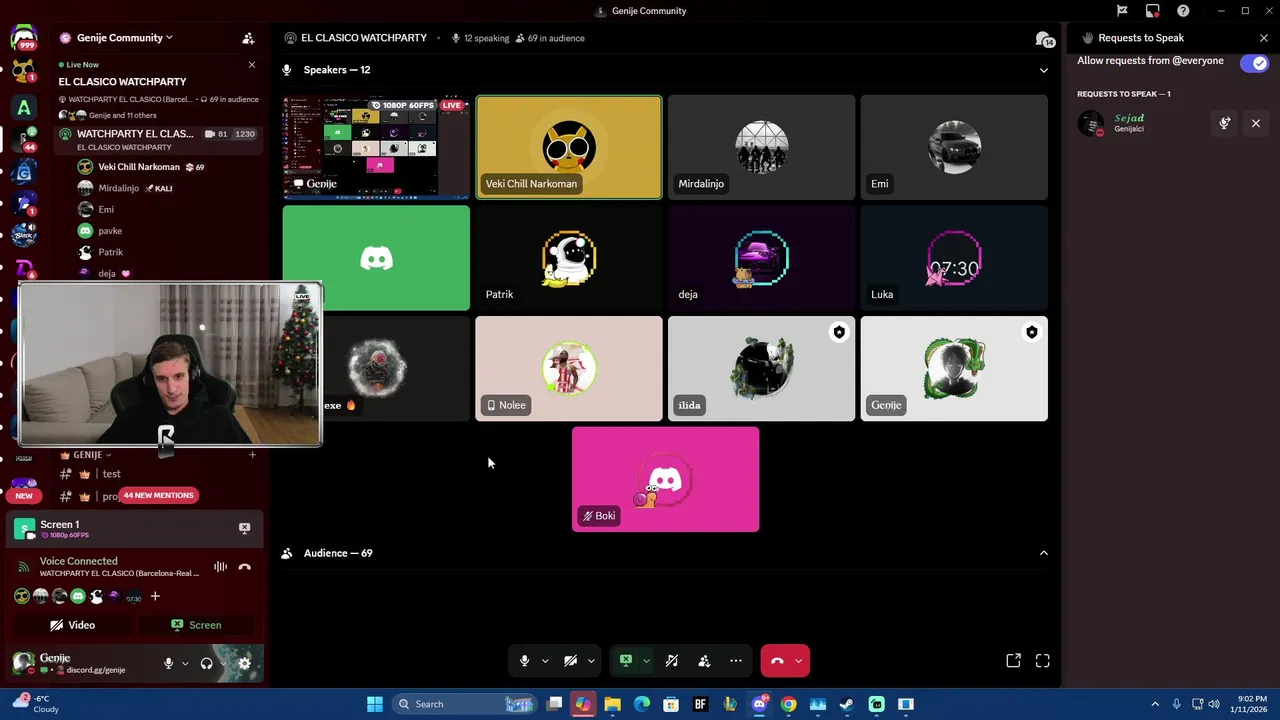Stop screen sharing in call toolbar
Viewport: 1280px width, 720px height.
click(x=626, y=661)
